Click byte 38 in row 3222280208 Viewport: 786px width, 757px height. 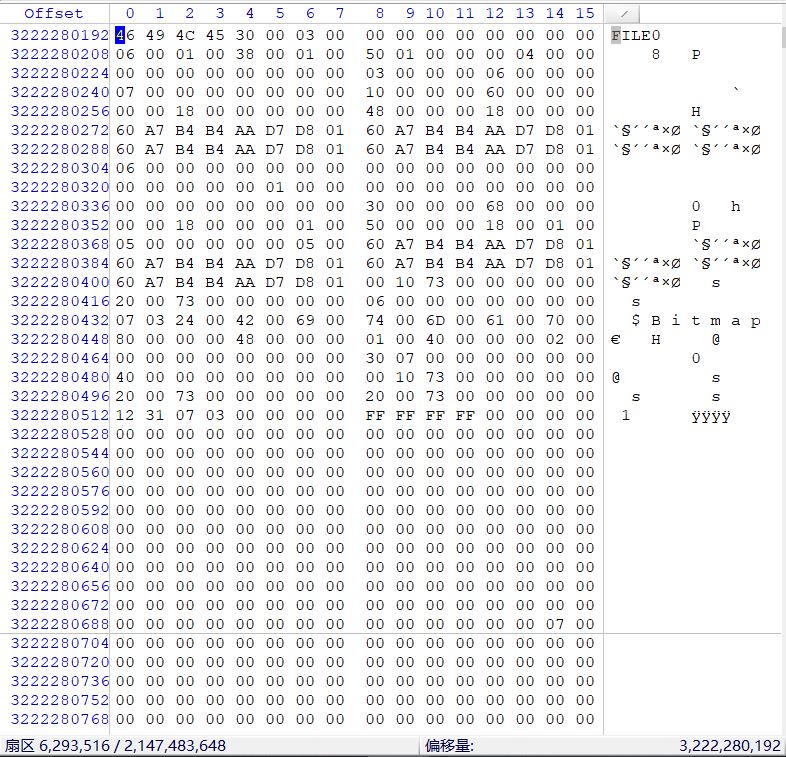(x=245, y=54)
